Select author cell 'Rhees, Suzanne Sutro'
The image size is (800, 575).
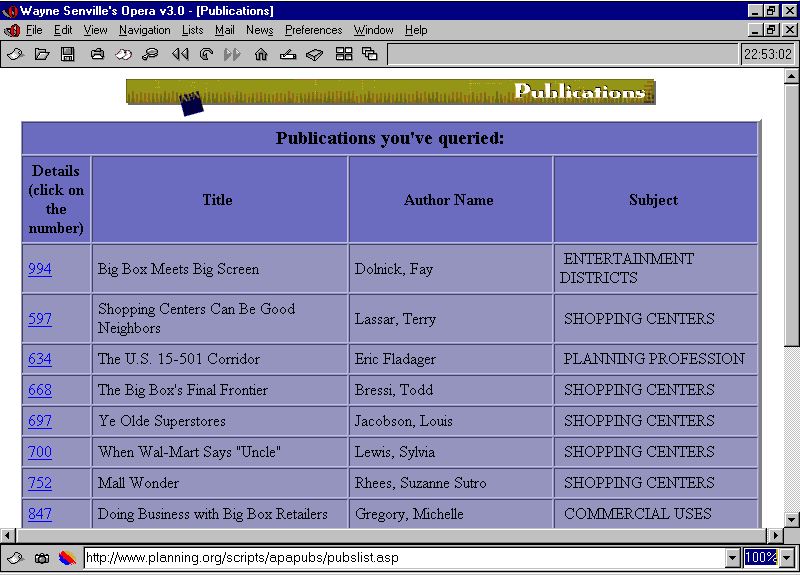451,483
